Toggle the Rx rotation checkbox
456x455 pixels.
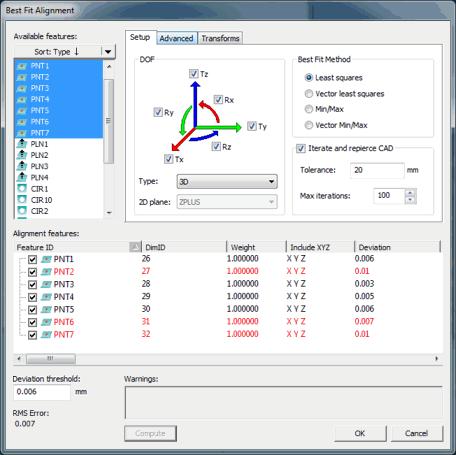click(218, 99)
